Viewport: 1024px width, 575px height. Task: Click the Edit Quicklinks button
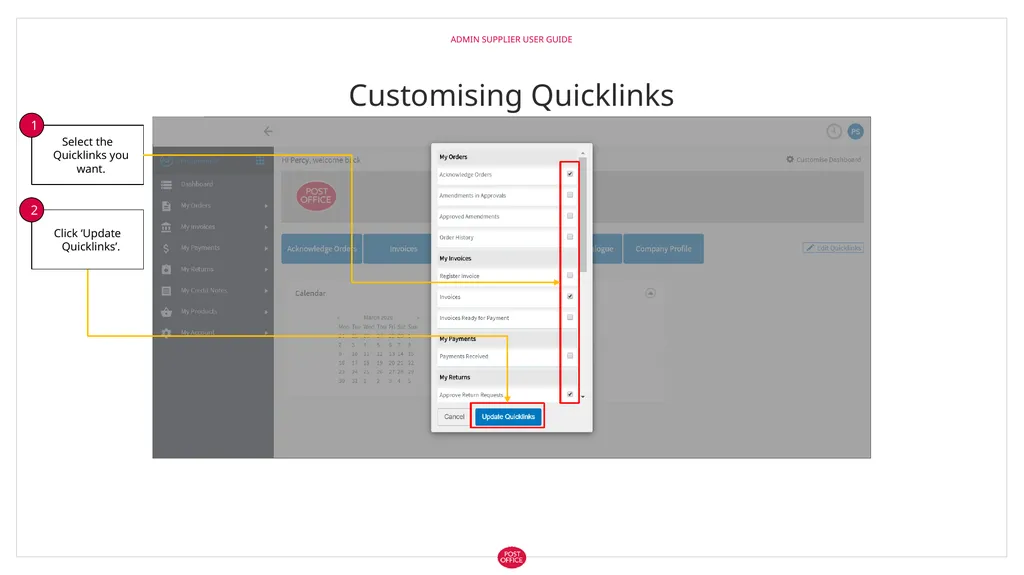833,248
